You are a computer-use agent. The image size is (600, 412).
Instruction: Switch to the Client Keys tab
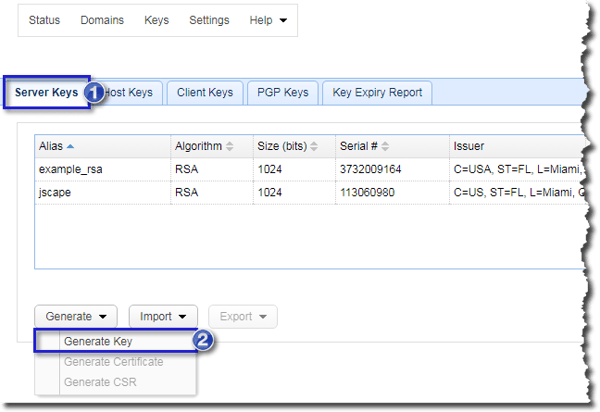tap(205, 93)
